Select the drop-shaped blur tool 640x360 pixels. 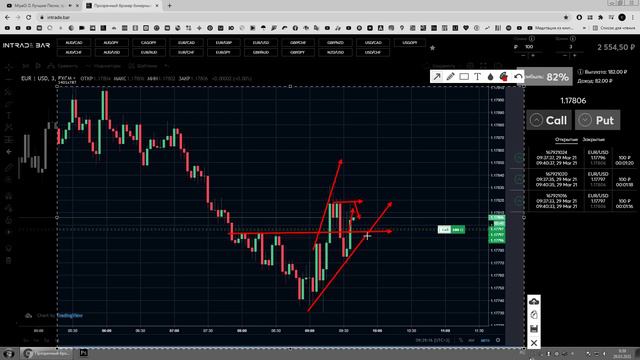491,77
